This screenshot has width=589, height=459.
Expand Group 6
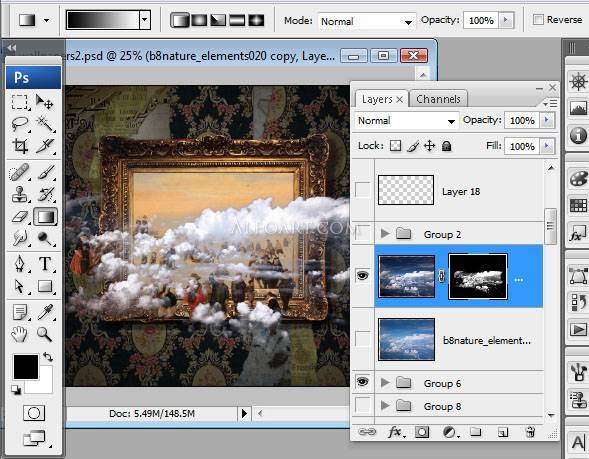coord(384,383)
